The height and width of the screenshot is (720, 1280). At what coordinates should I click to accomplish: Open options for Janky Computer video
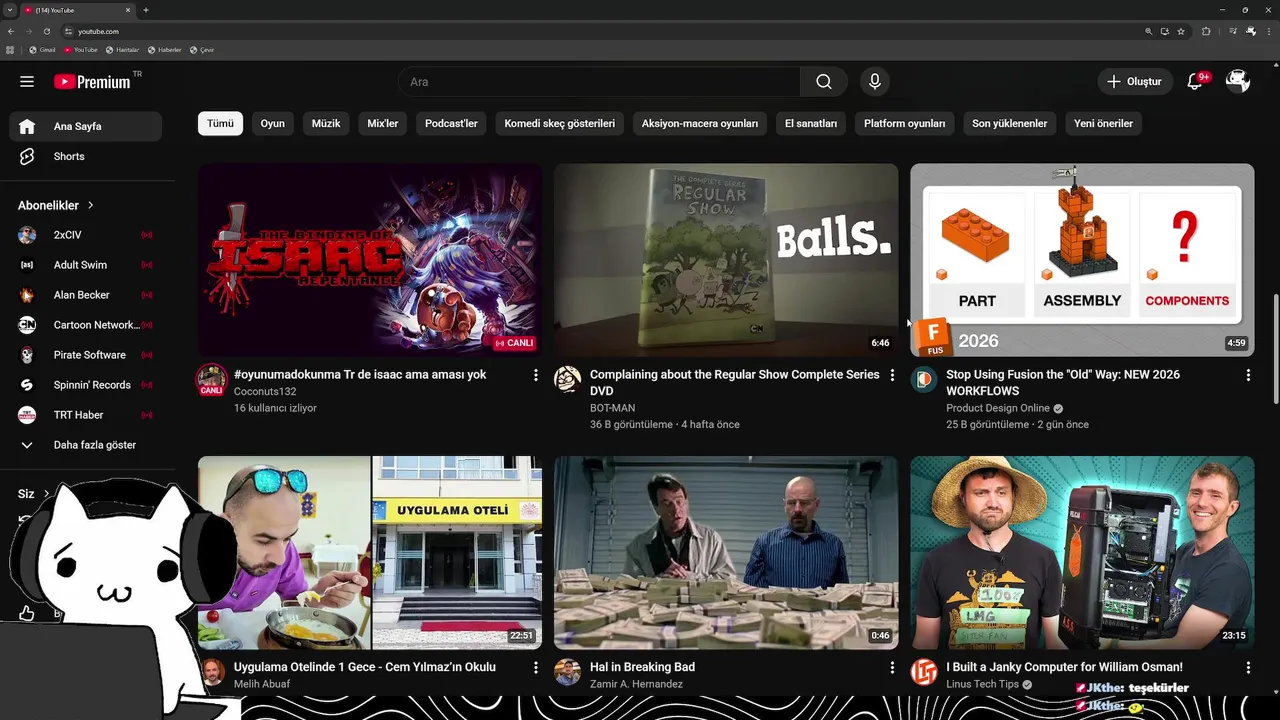pyautogui.click(x=1248, y=667)
